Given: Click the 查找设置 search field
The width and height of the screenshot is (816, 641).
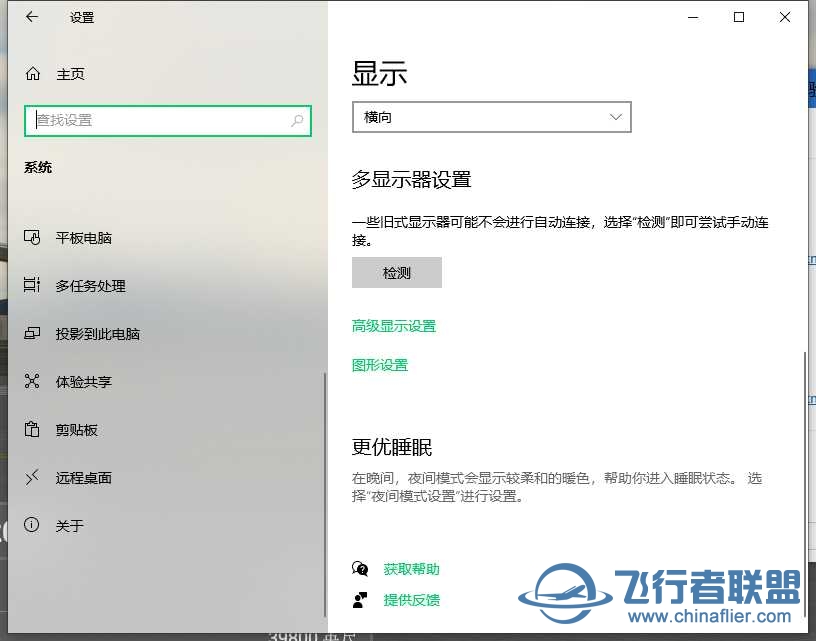Looking at the screenshot, I should [x=167, y=120].
